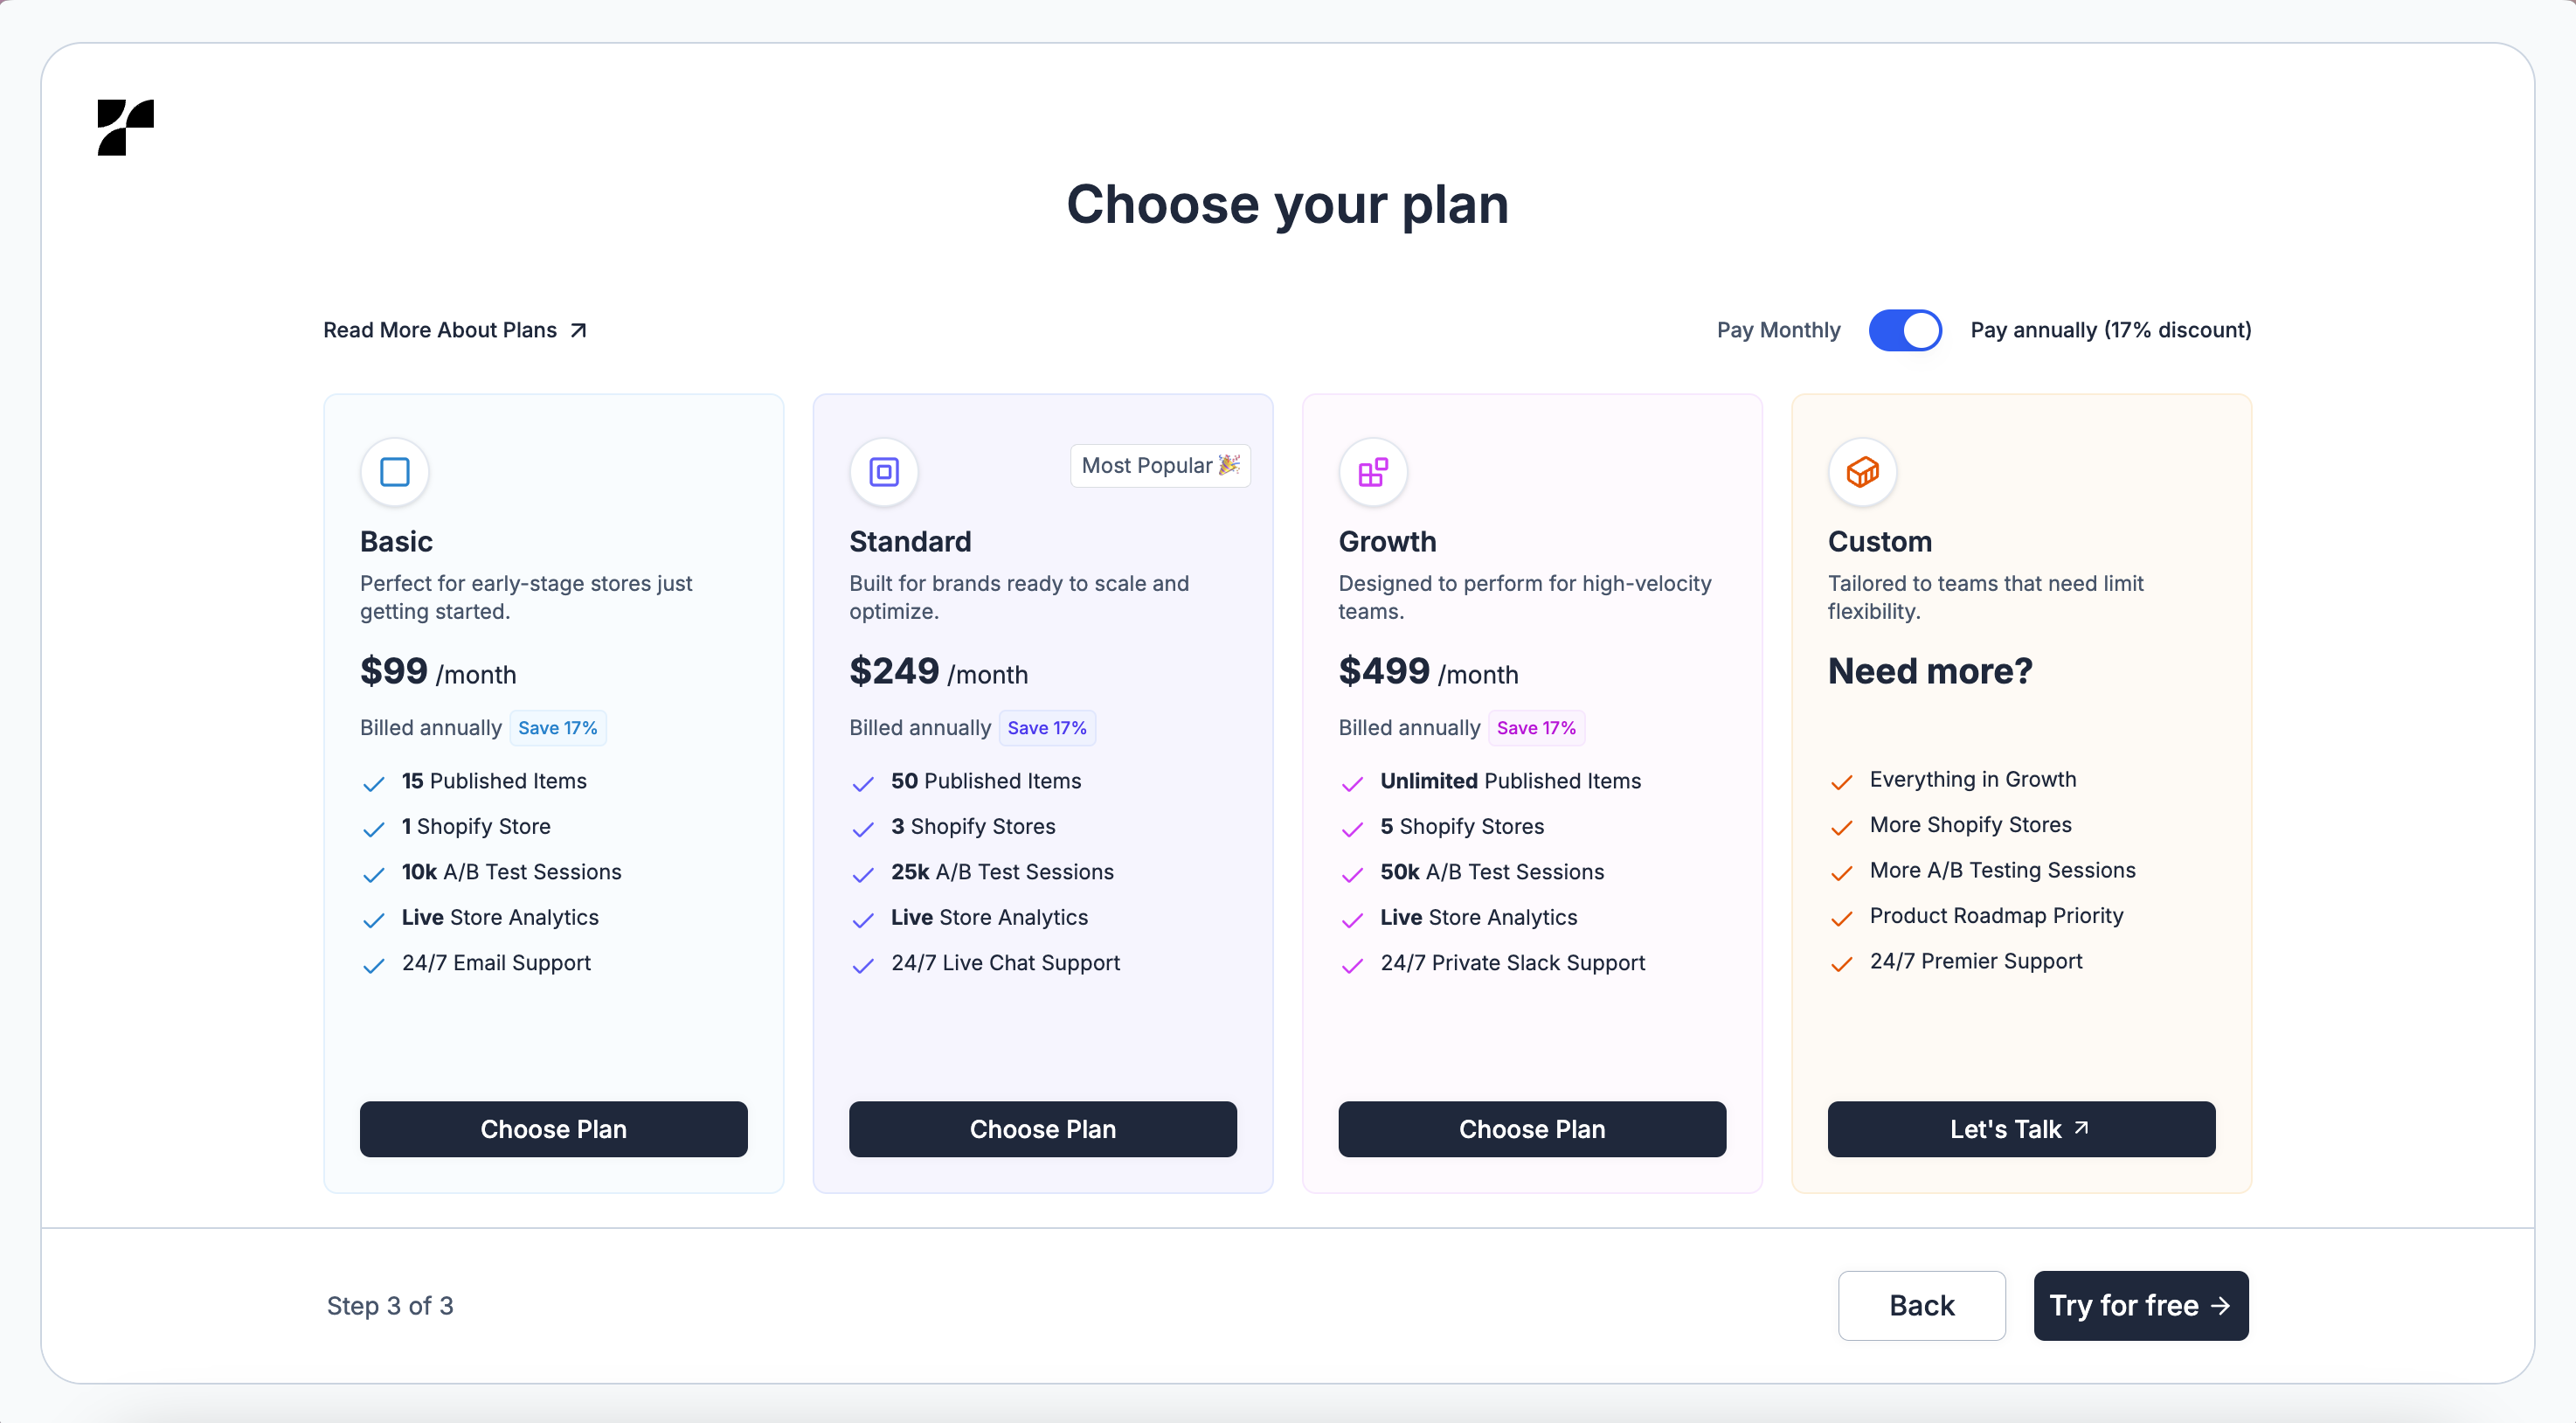The width and height of the screenshot is (2576, 1423).
Task: Click the Save 17% badge under Basic price
Action: (557, 728)
